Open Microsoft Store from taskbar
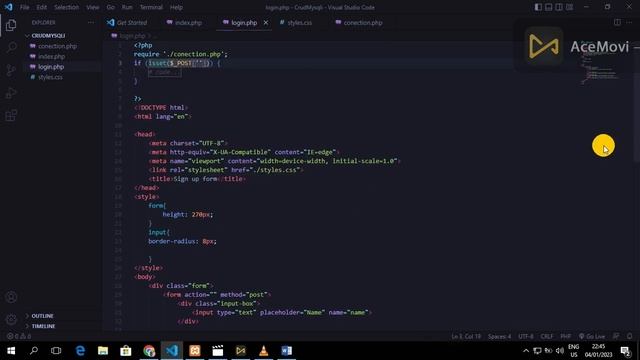640x360 pixels. pyautogui.click(x=126, y=351)
